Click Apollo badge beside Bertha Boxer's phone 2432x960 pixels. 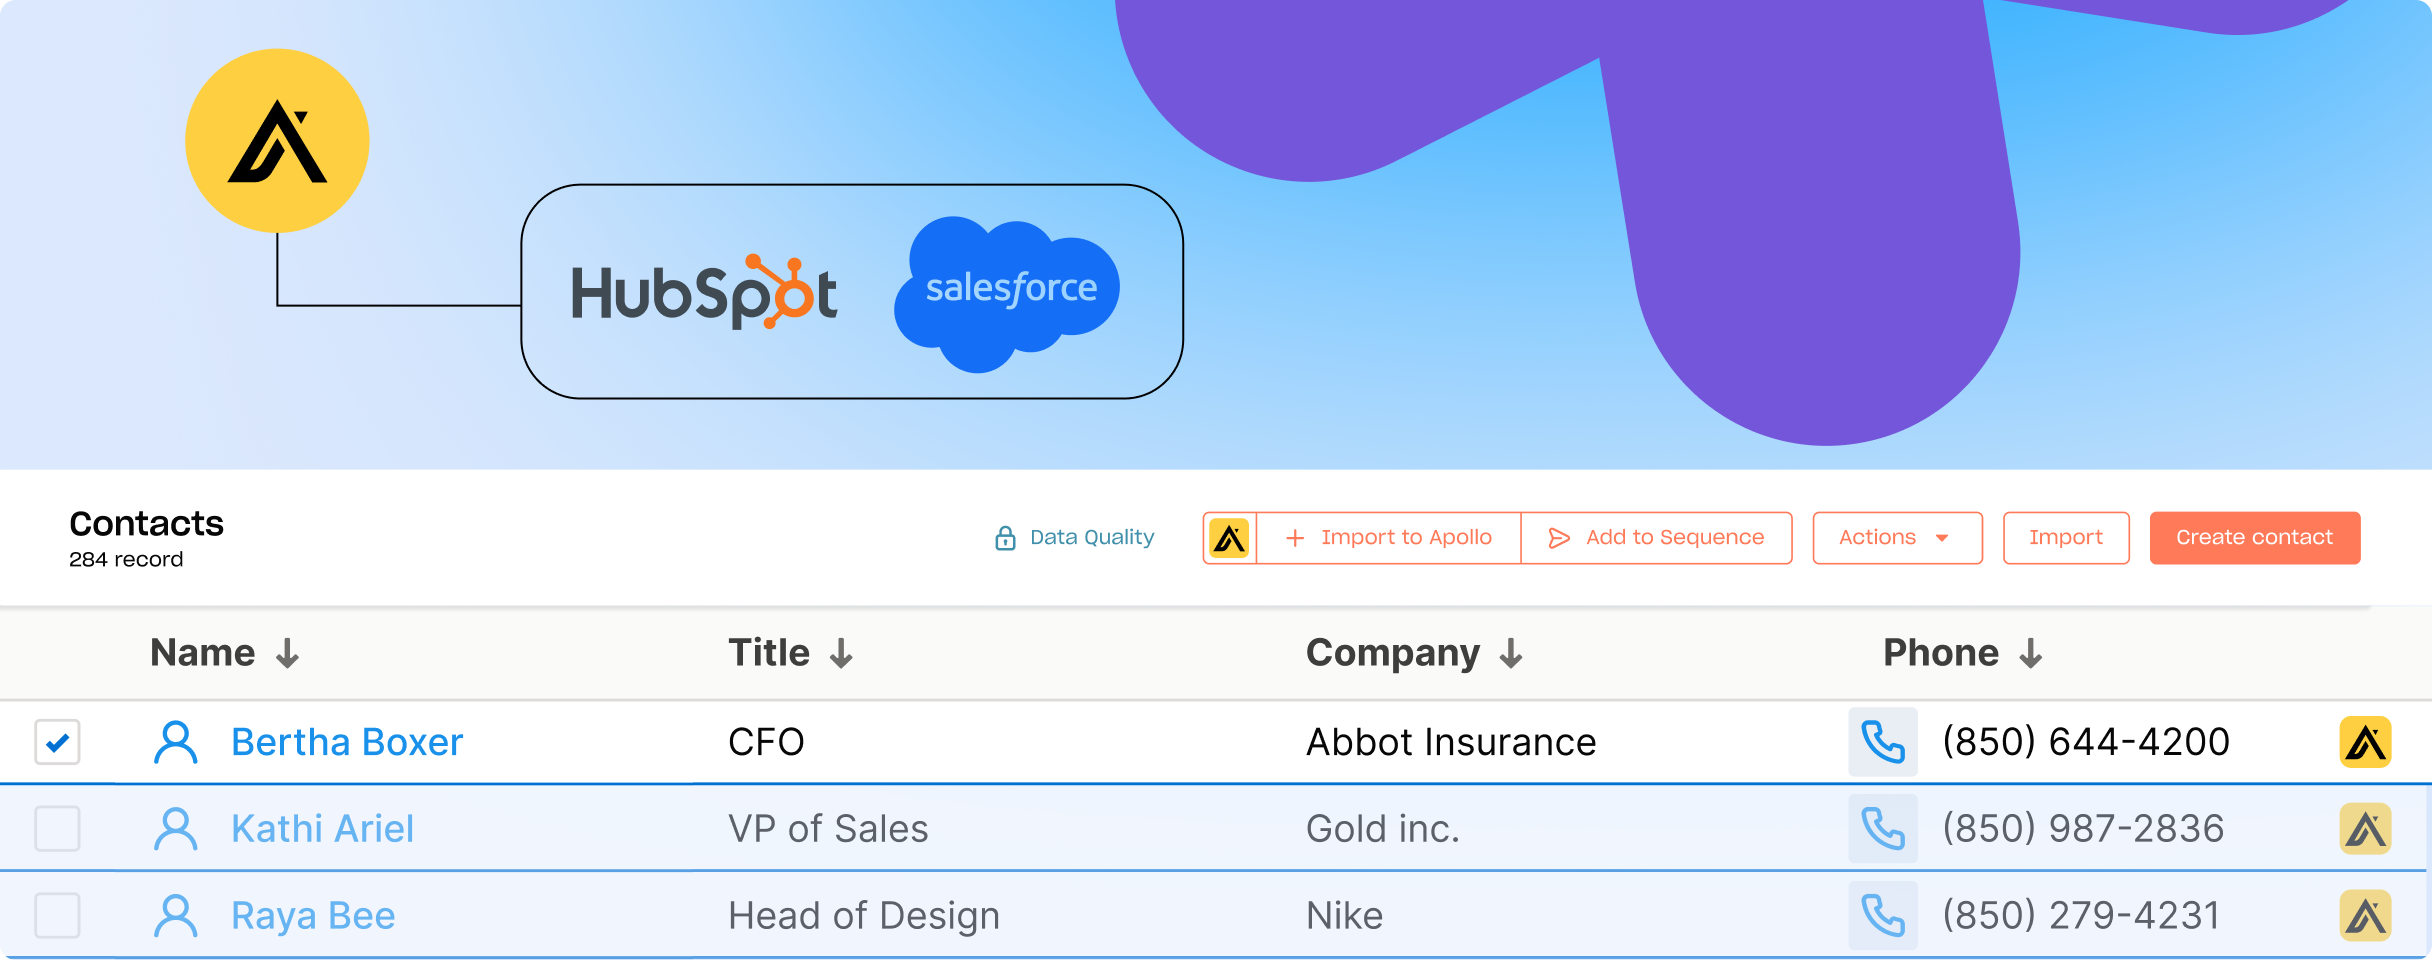[x=2365, y=742]
